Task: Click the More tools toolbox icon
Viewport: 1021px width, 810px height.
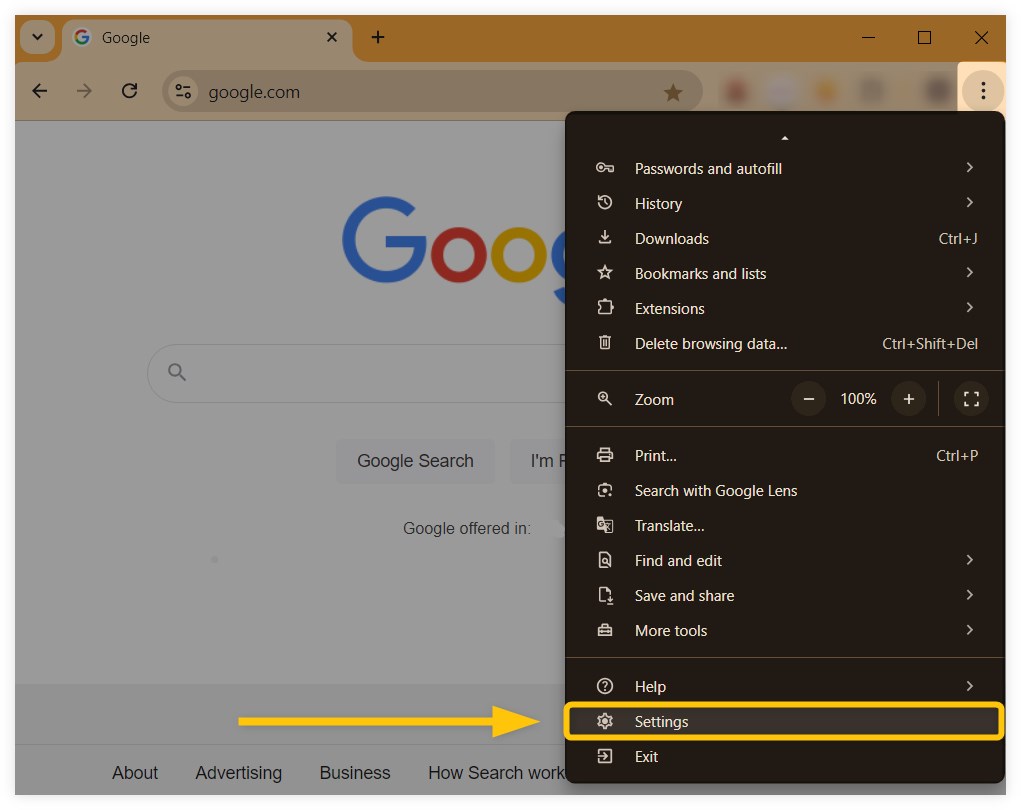Action: [x=604, y=630]
